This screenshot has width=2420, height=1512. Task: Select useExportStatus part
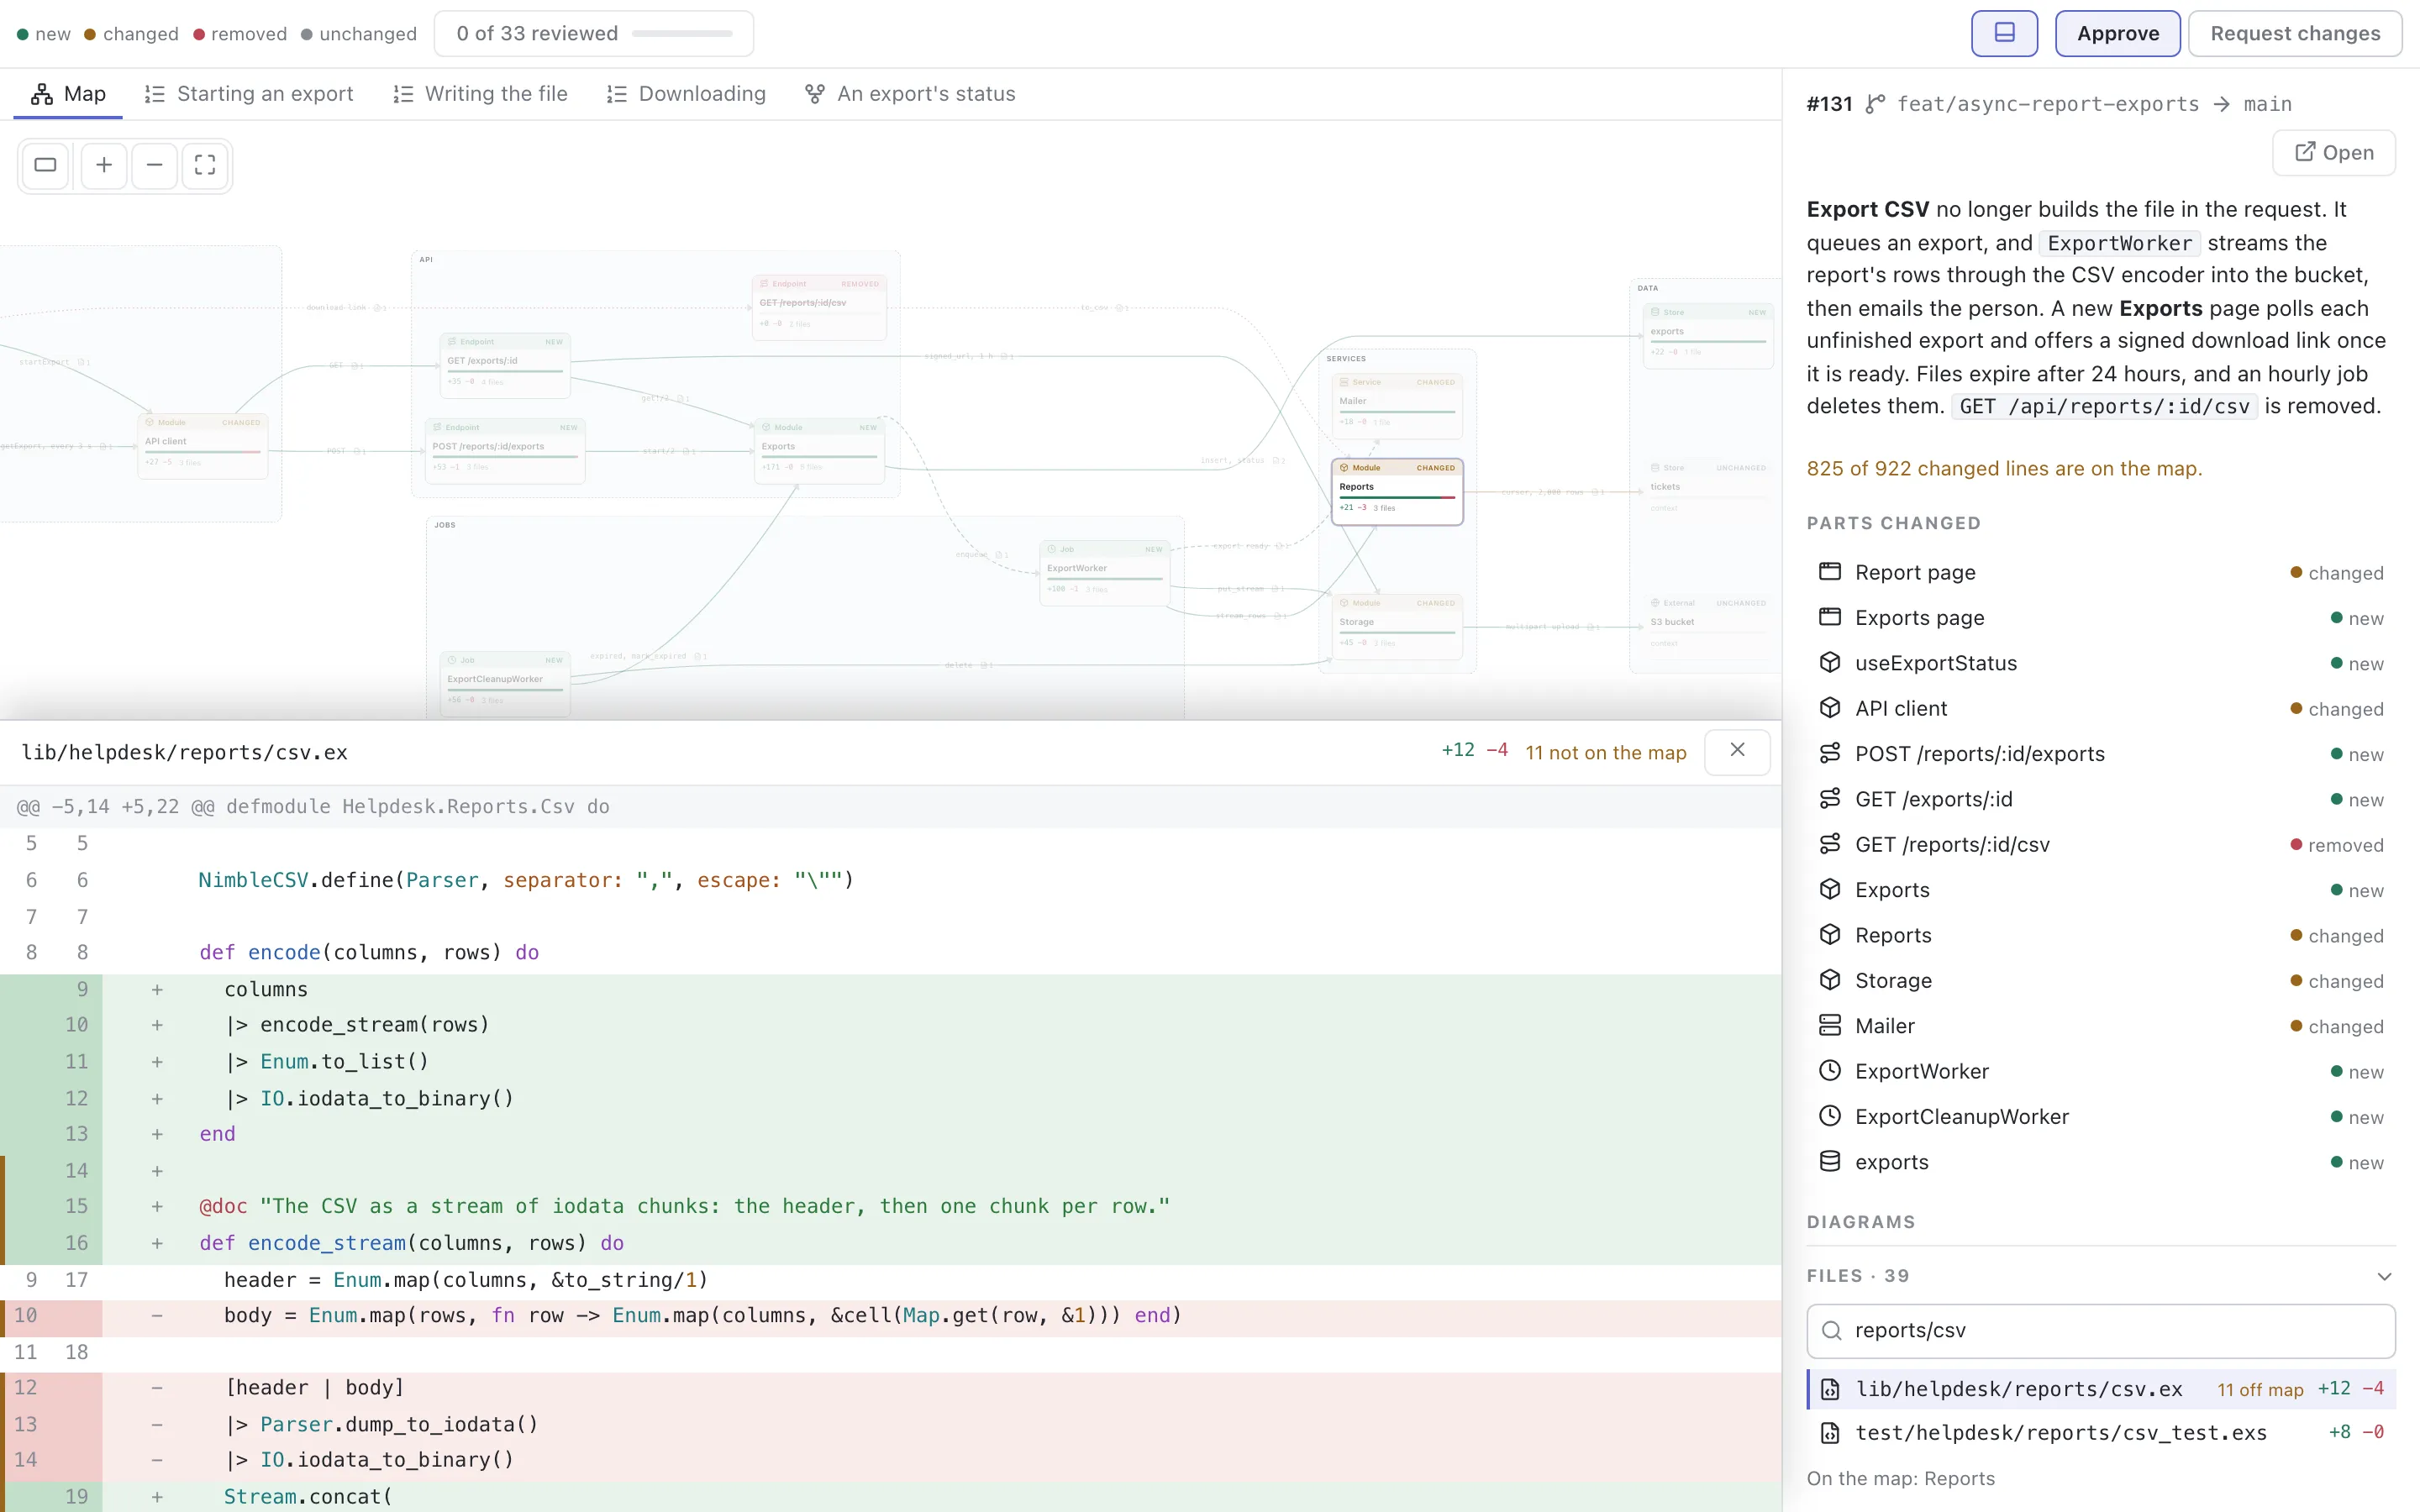[x=2100, y=663]
